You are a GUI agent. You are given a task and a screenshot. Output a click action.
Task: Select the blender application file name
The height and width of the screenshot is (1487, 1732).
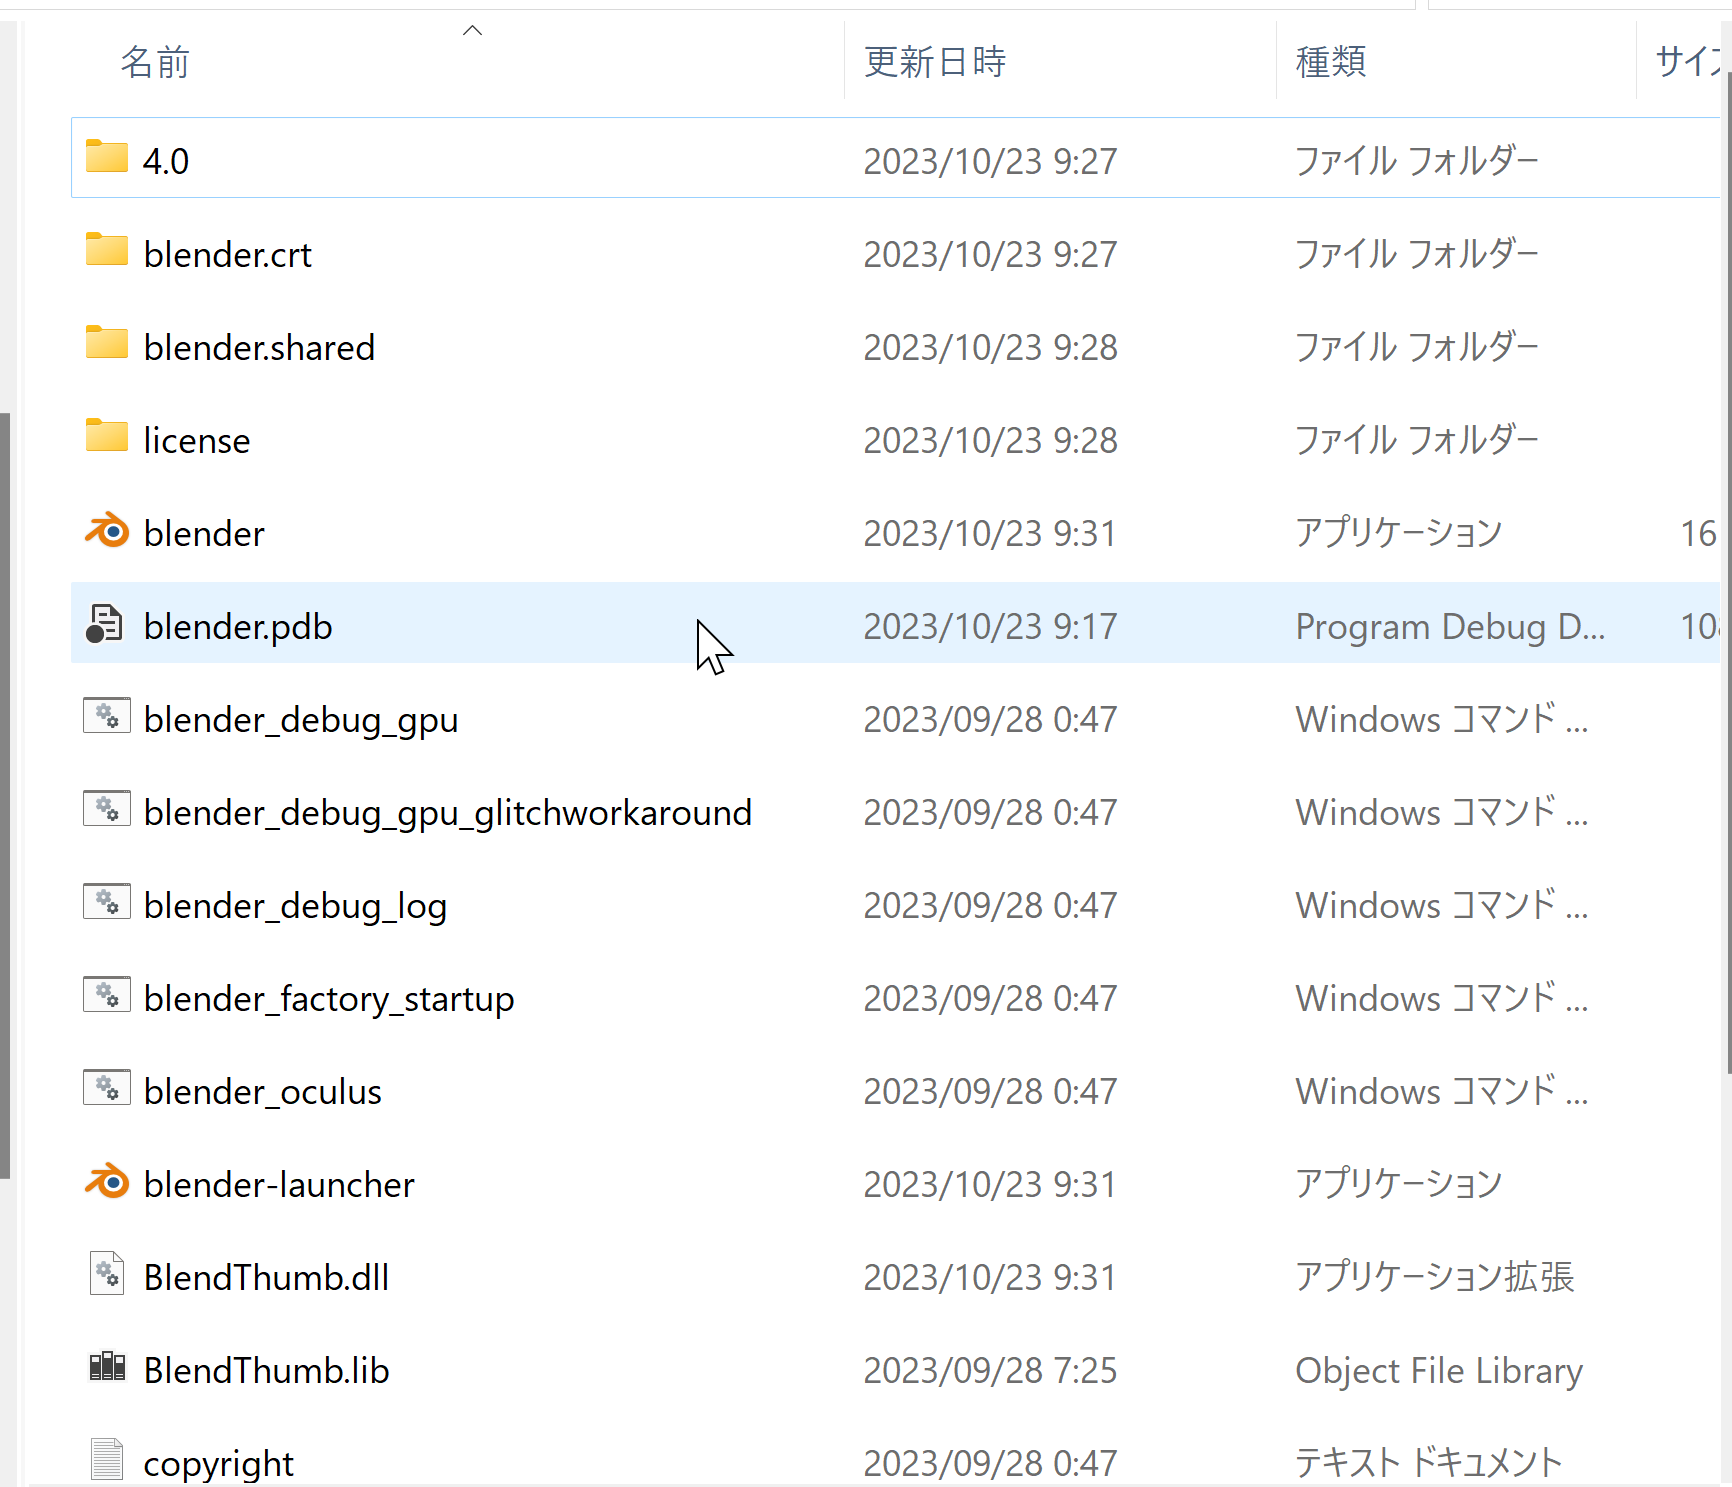coord(204,533)
